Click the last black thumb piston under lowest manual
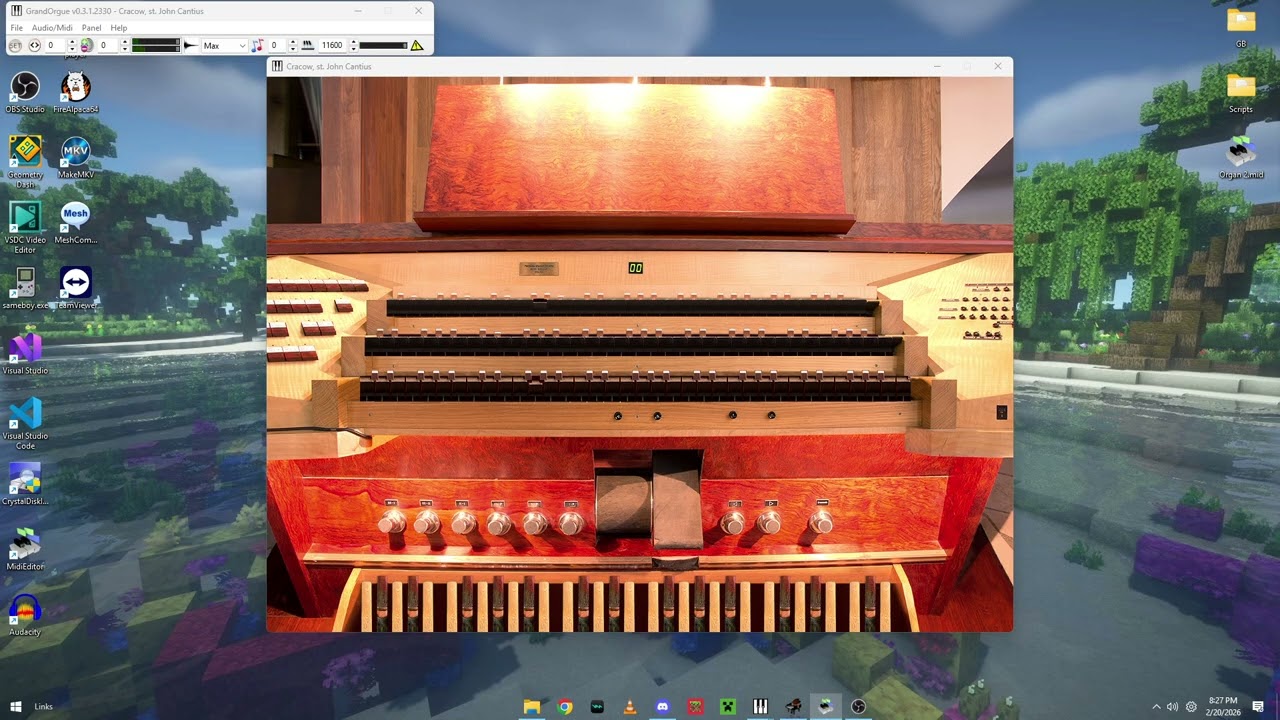 pyautogui.click(x=771, y=415)
